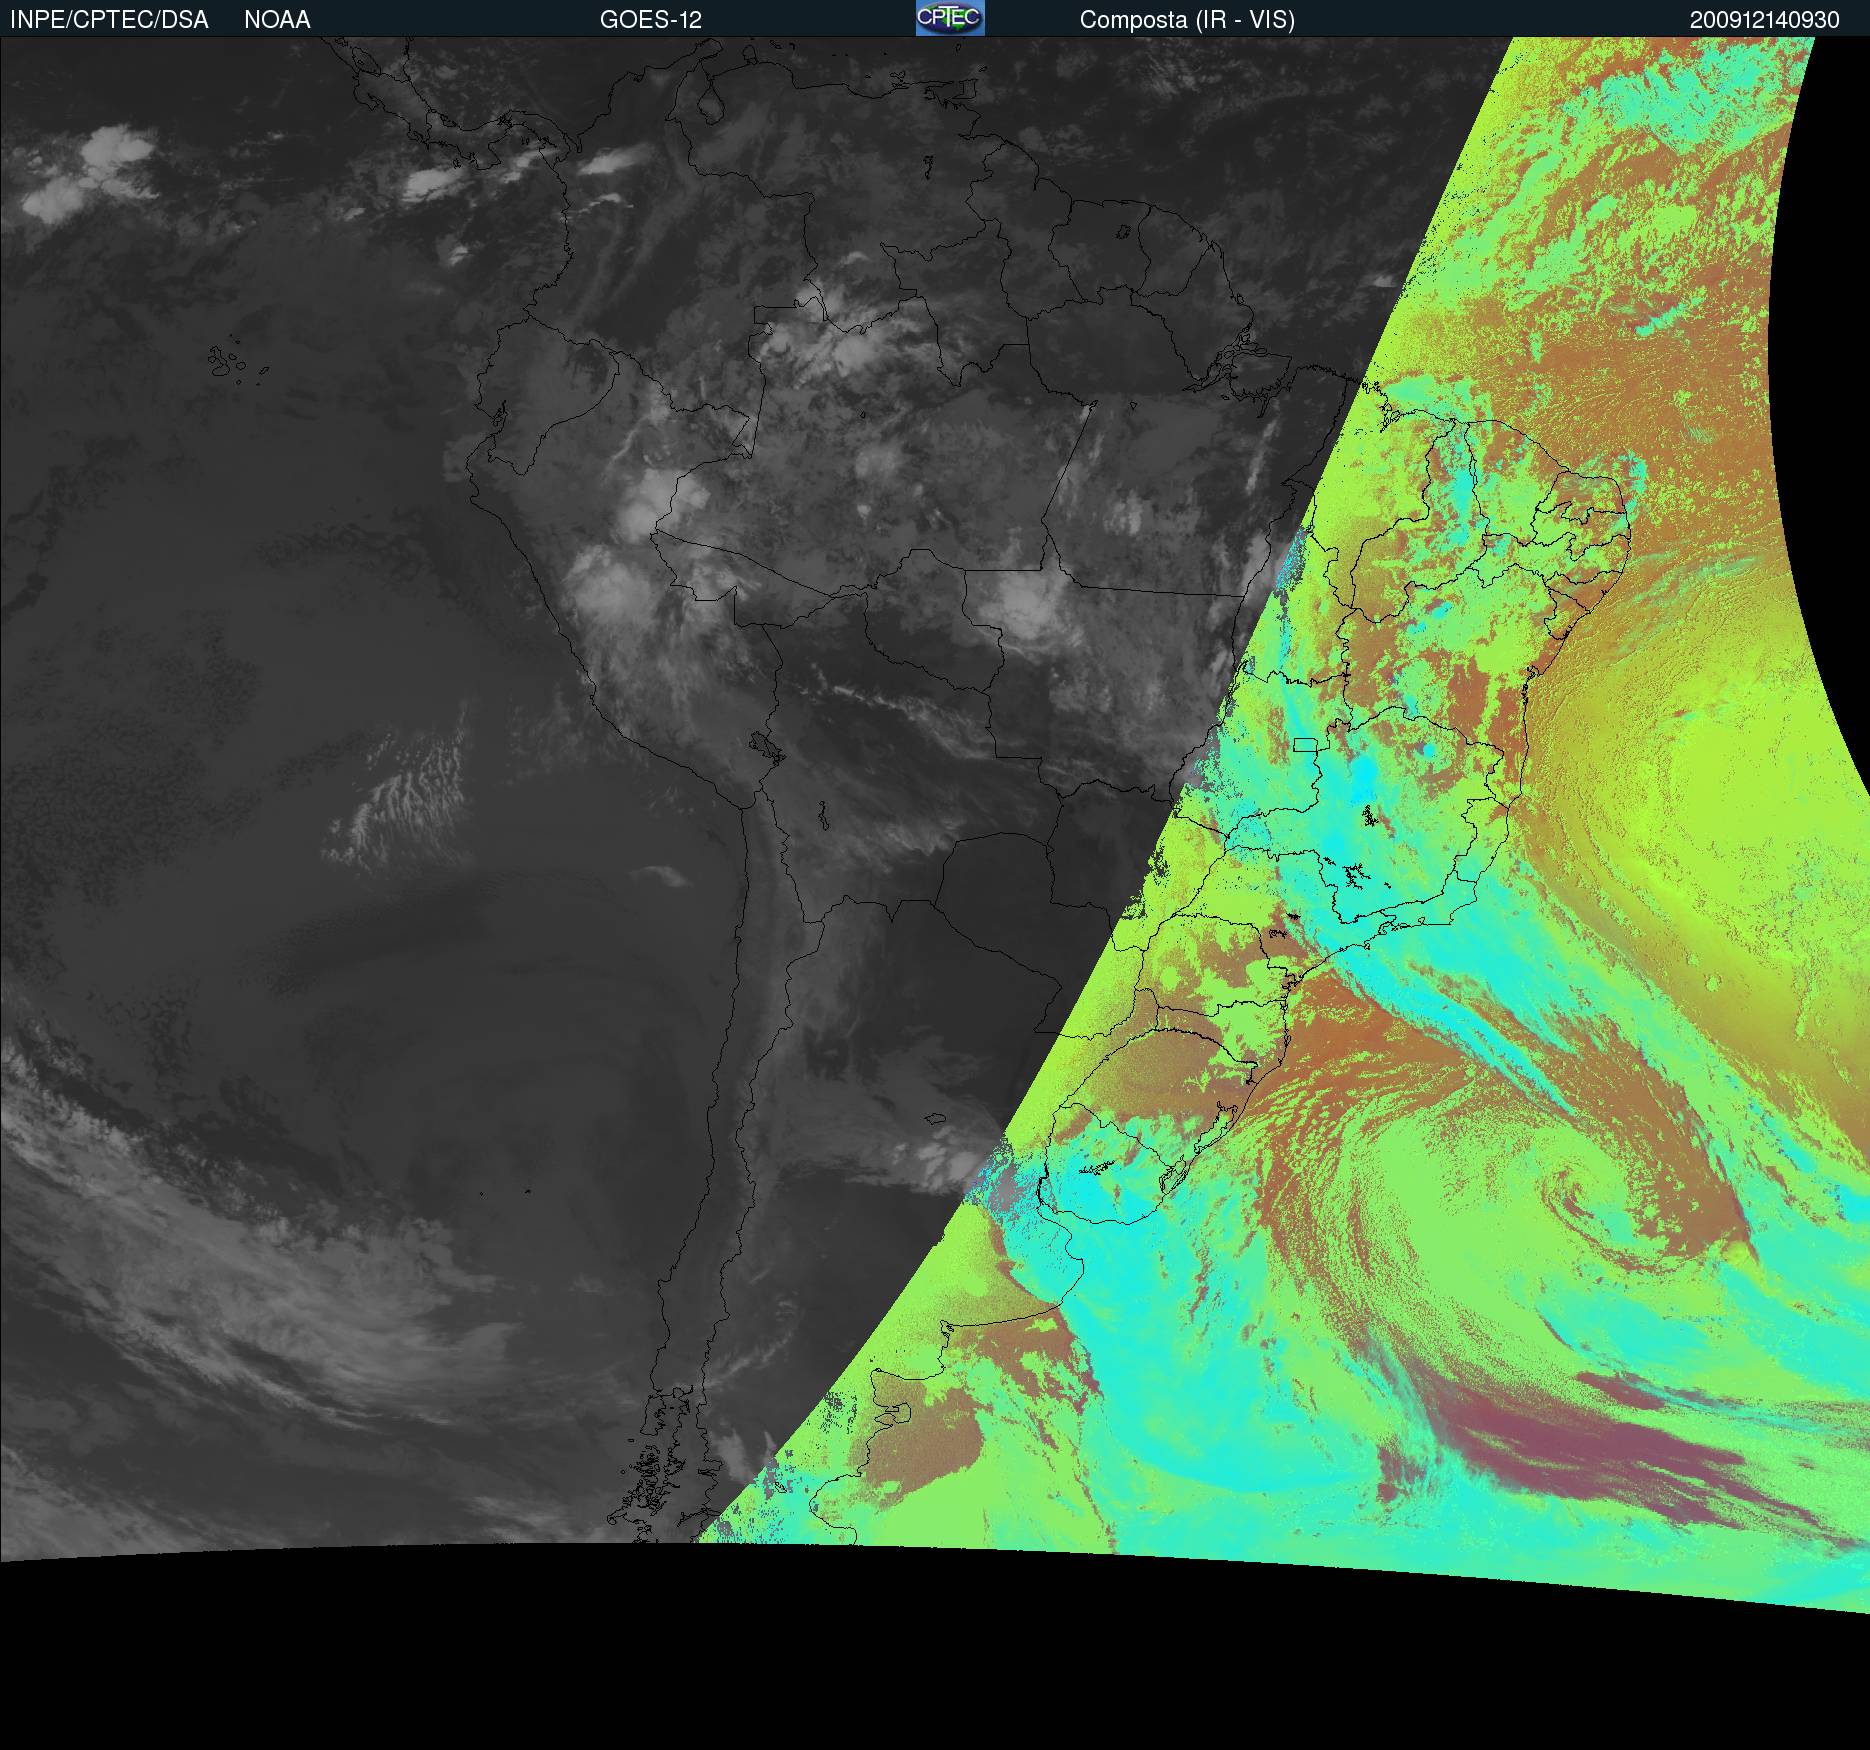Click the CPTEC logo in header

(950, 18)
